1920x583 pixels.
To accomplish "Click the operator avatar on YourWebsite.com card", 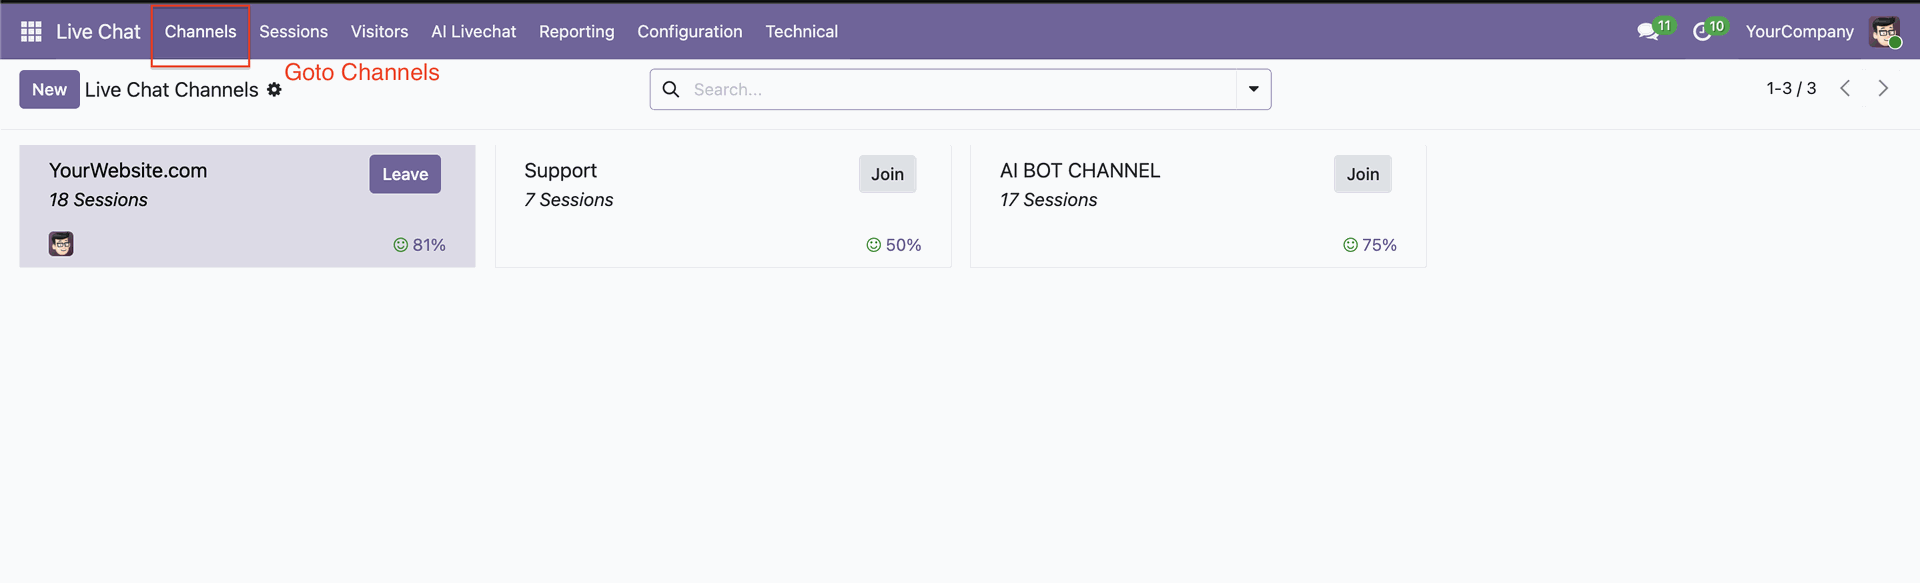I will point(61,244).
